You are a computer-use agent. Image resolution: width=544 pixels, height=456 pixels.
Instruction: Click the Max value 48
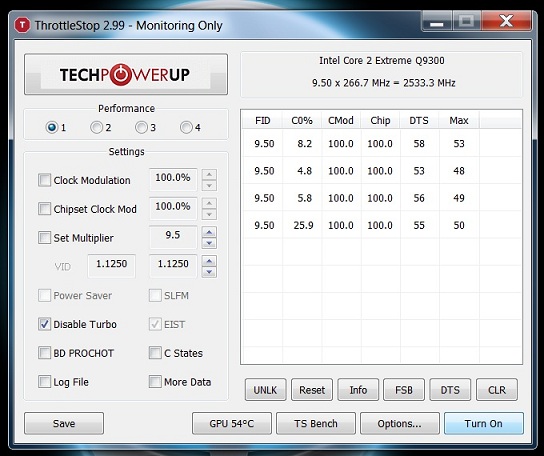click(x=459, y=171)
